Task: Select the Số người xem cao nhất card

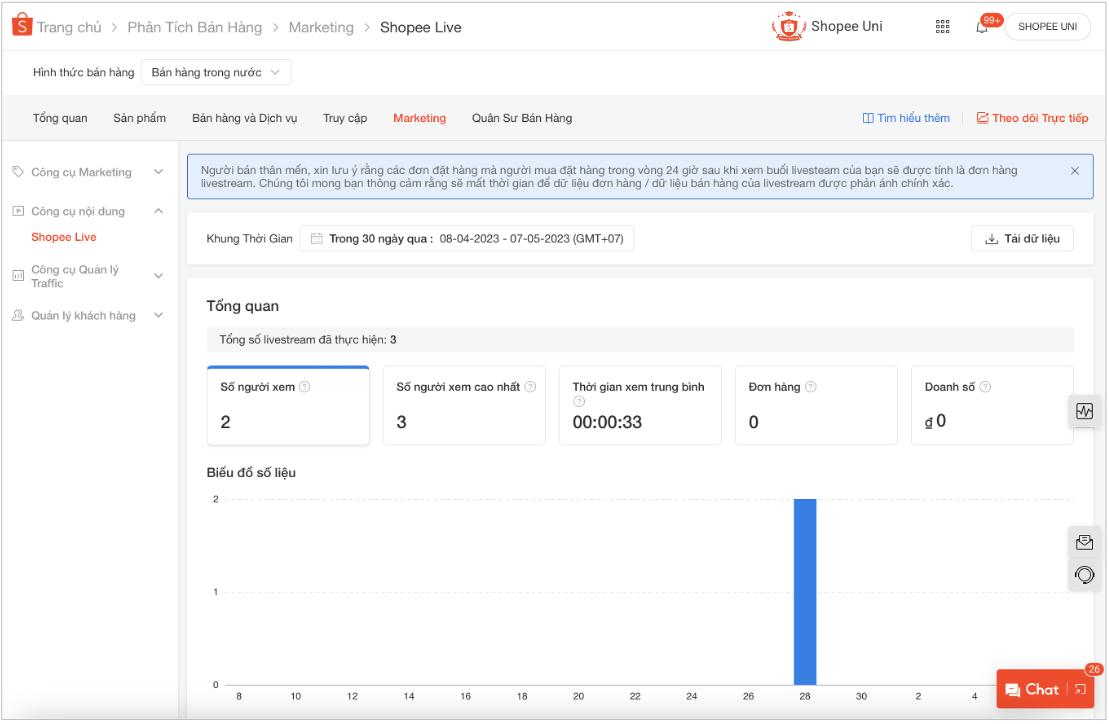Action: coord(464,405)
